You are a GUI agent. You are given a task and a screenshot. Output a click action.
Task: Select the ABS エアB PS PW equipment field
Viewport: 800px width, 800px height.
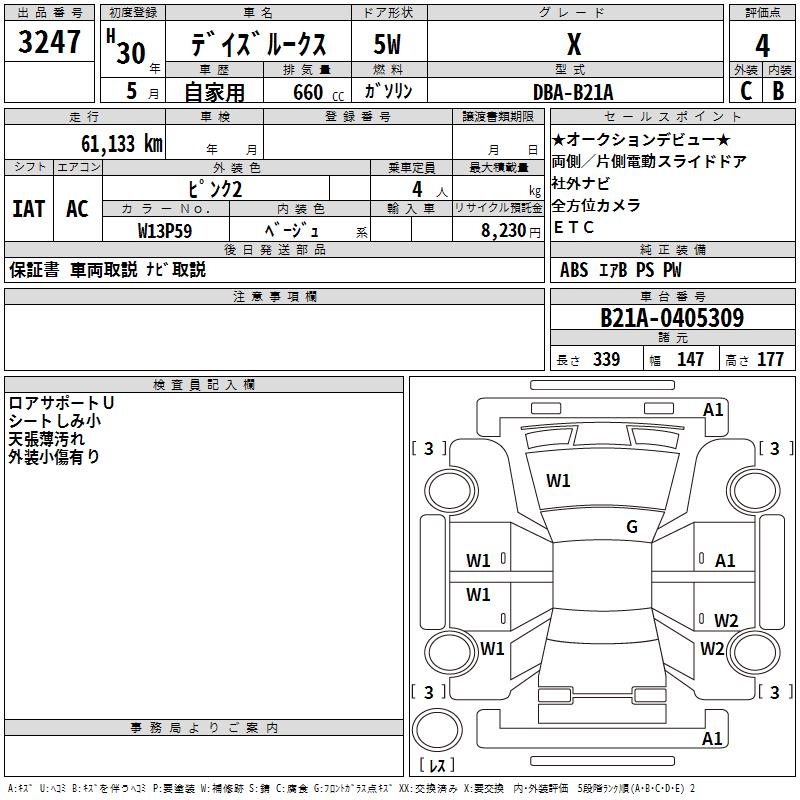(x=621, y=270)
